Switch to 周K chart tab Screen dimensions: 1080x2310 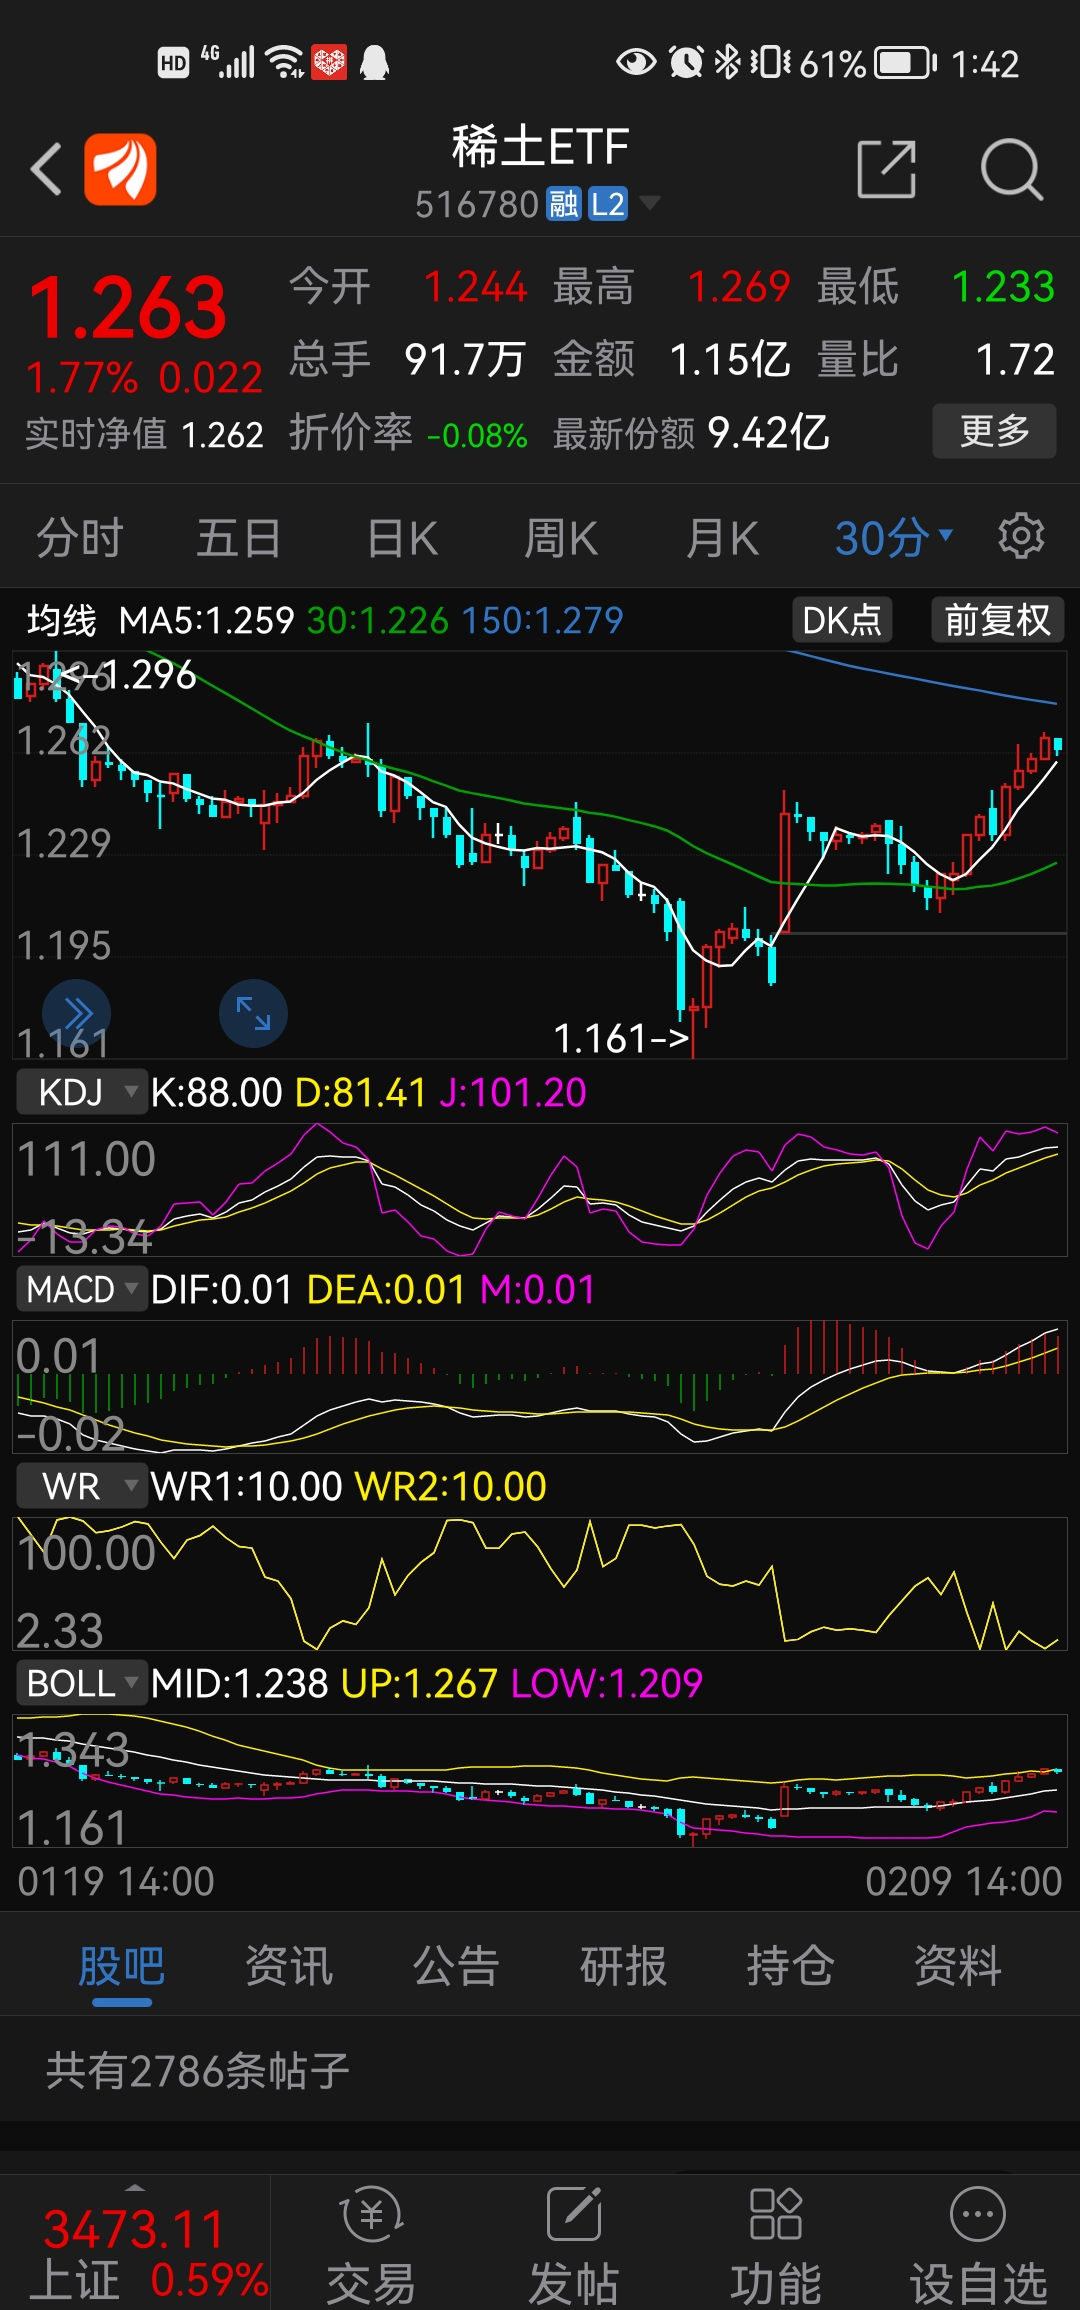[561, 538]
